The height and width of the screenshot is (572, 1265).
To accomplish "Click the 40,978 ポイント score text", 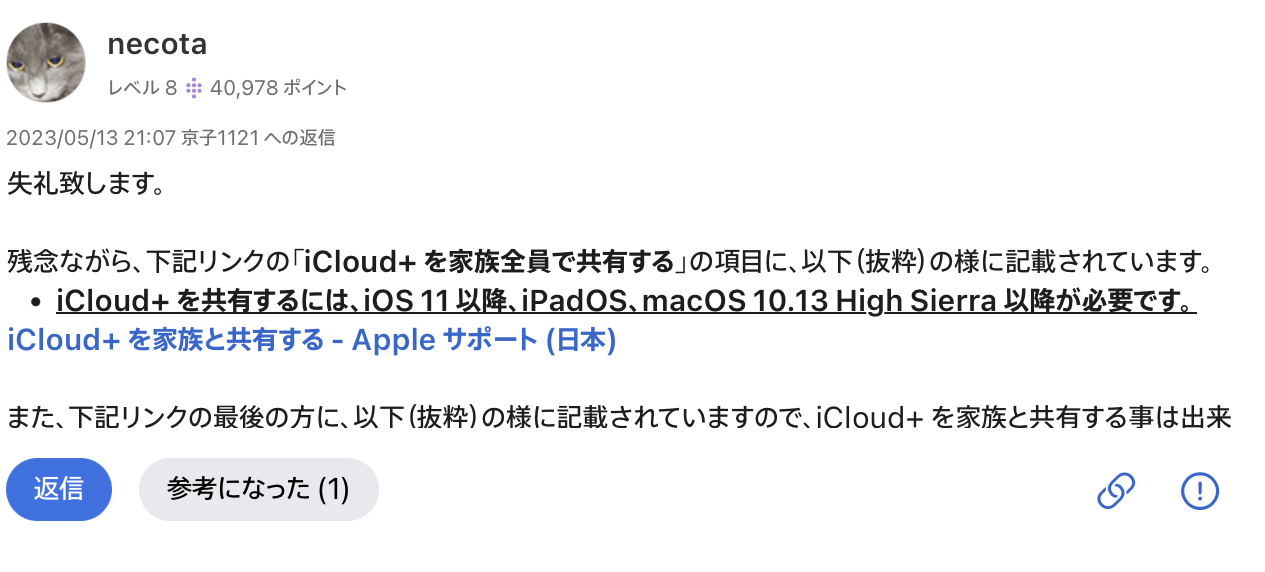I will point(278,88).
